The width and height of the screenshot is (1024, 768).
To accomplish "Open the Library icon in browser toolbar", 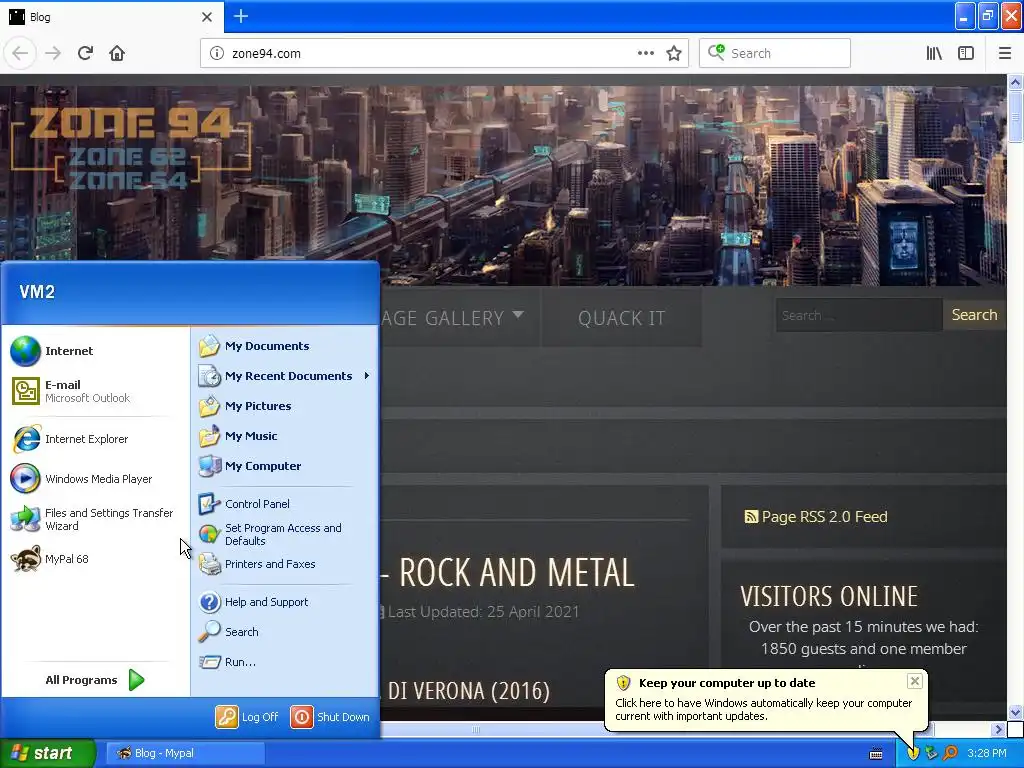I will click(x=934, y=54).
